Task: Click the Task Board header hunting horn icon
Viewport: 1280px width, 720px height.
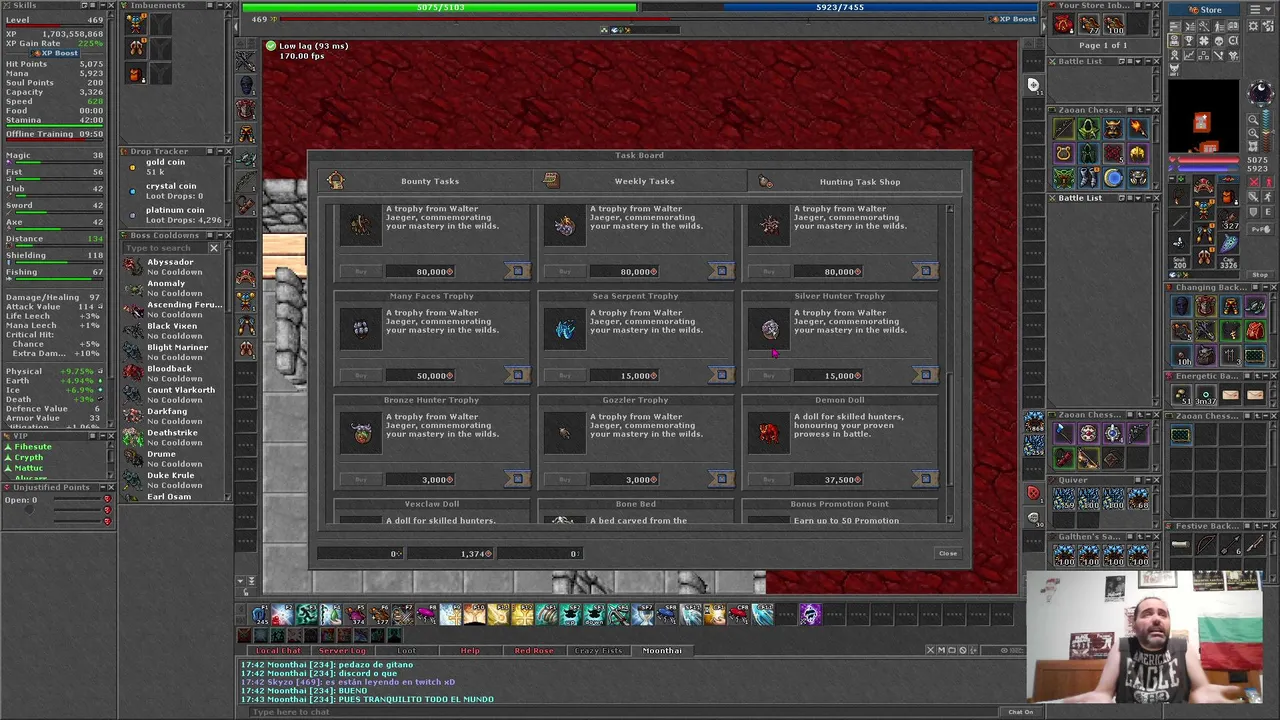Action: [x=335, y=181]
